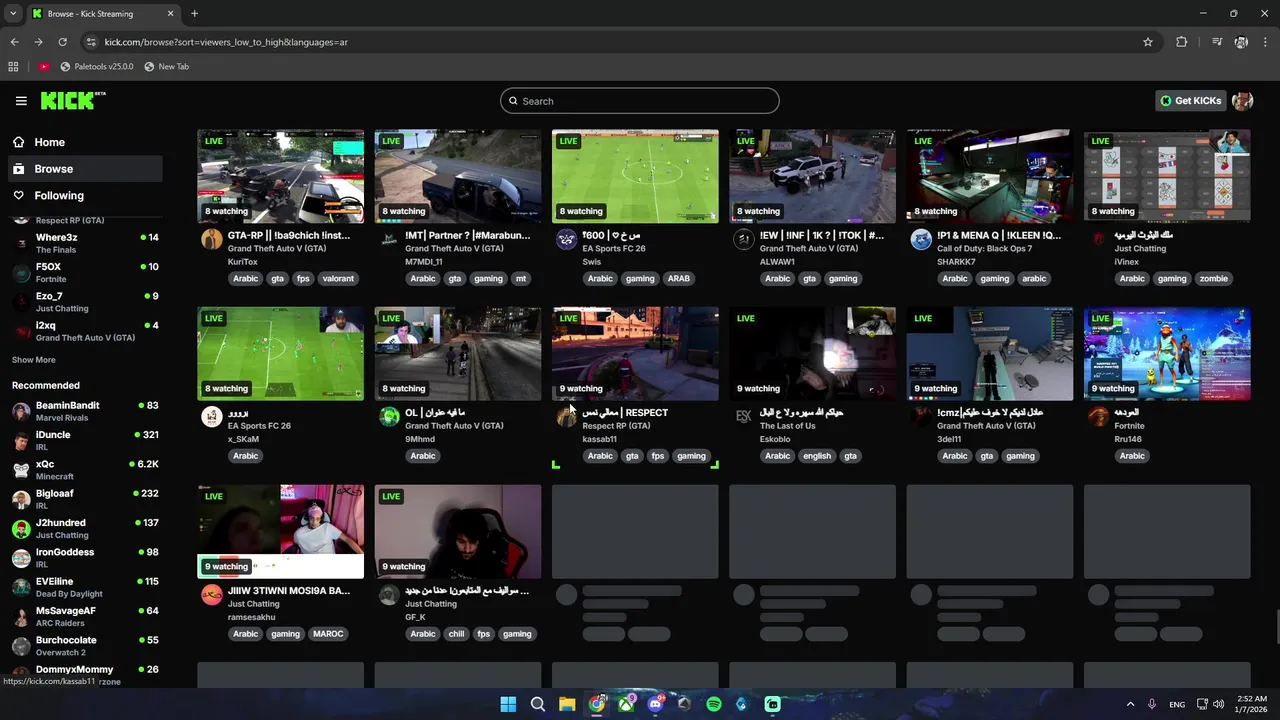Open Windows Start menu
The image size is (1280, 720).
point(508,704)
